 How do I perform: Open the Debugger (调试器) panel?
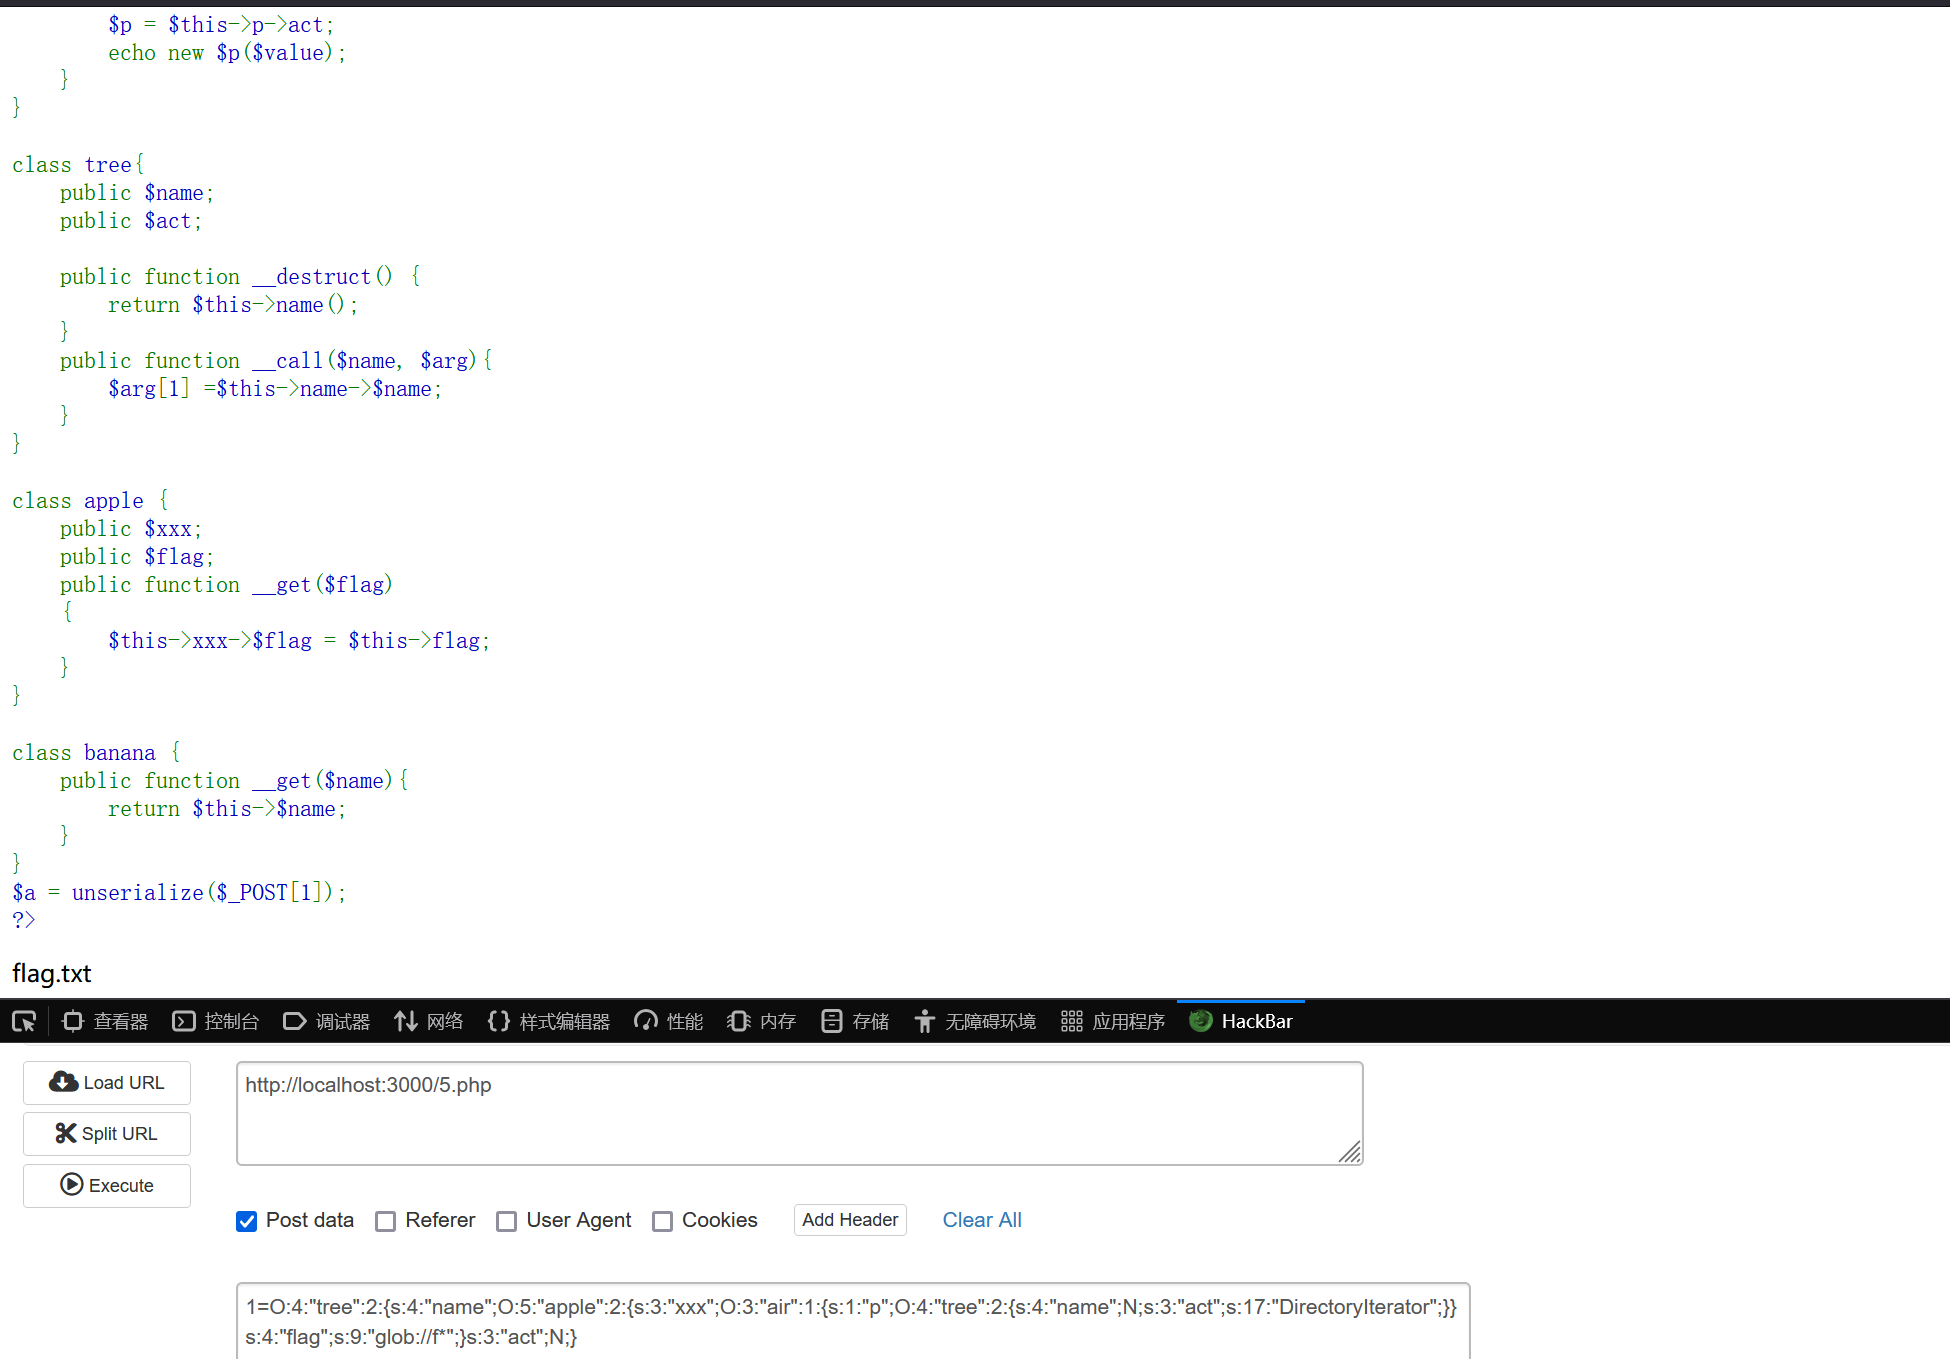tap(327, 1021)
